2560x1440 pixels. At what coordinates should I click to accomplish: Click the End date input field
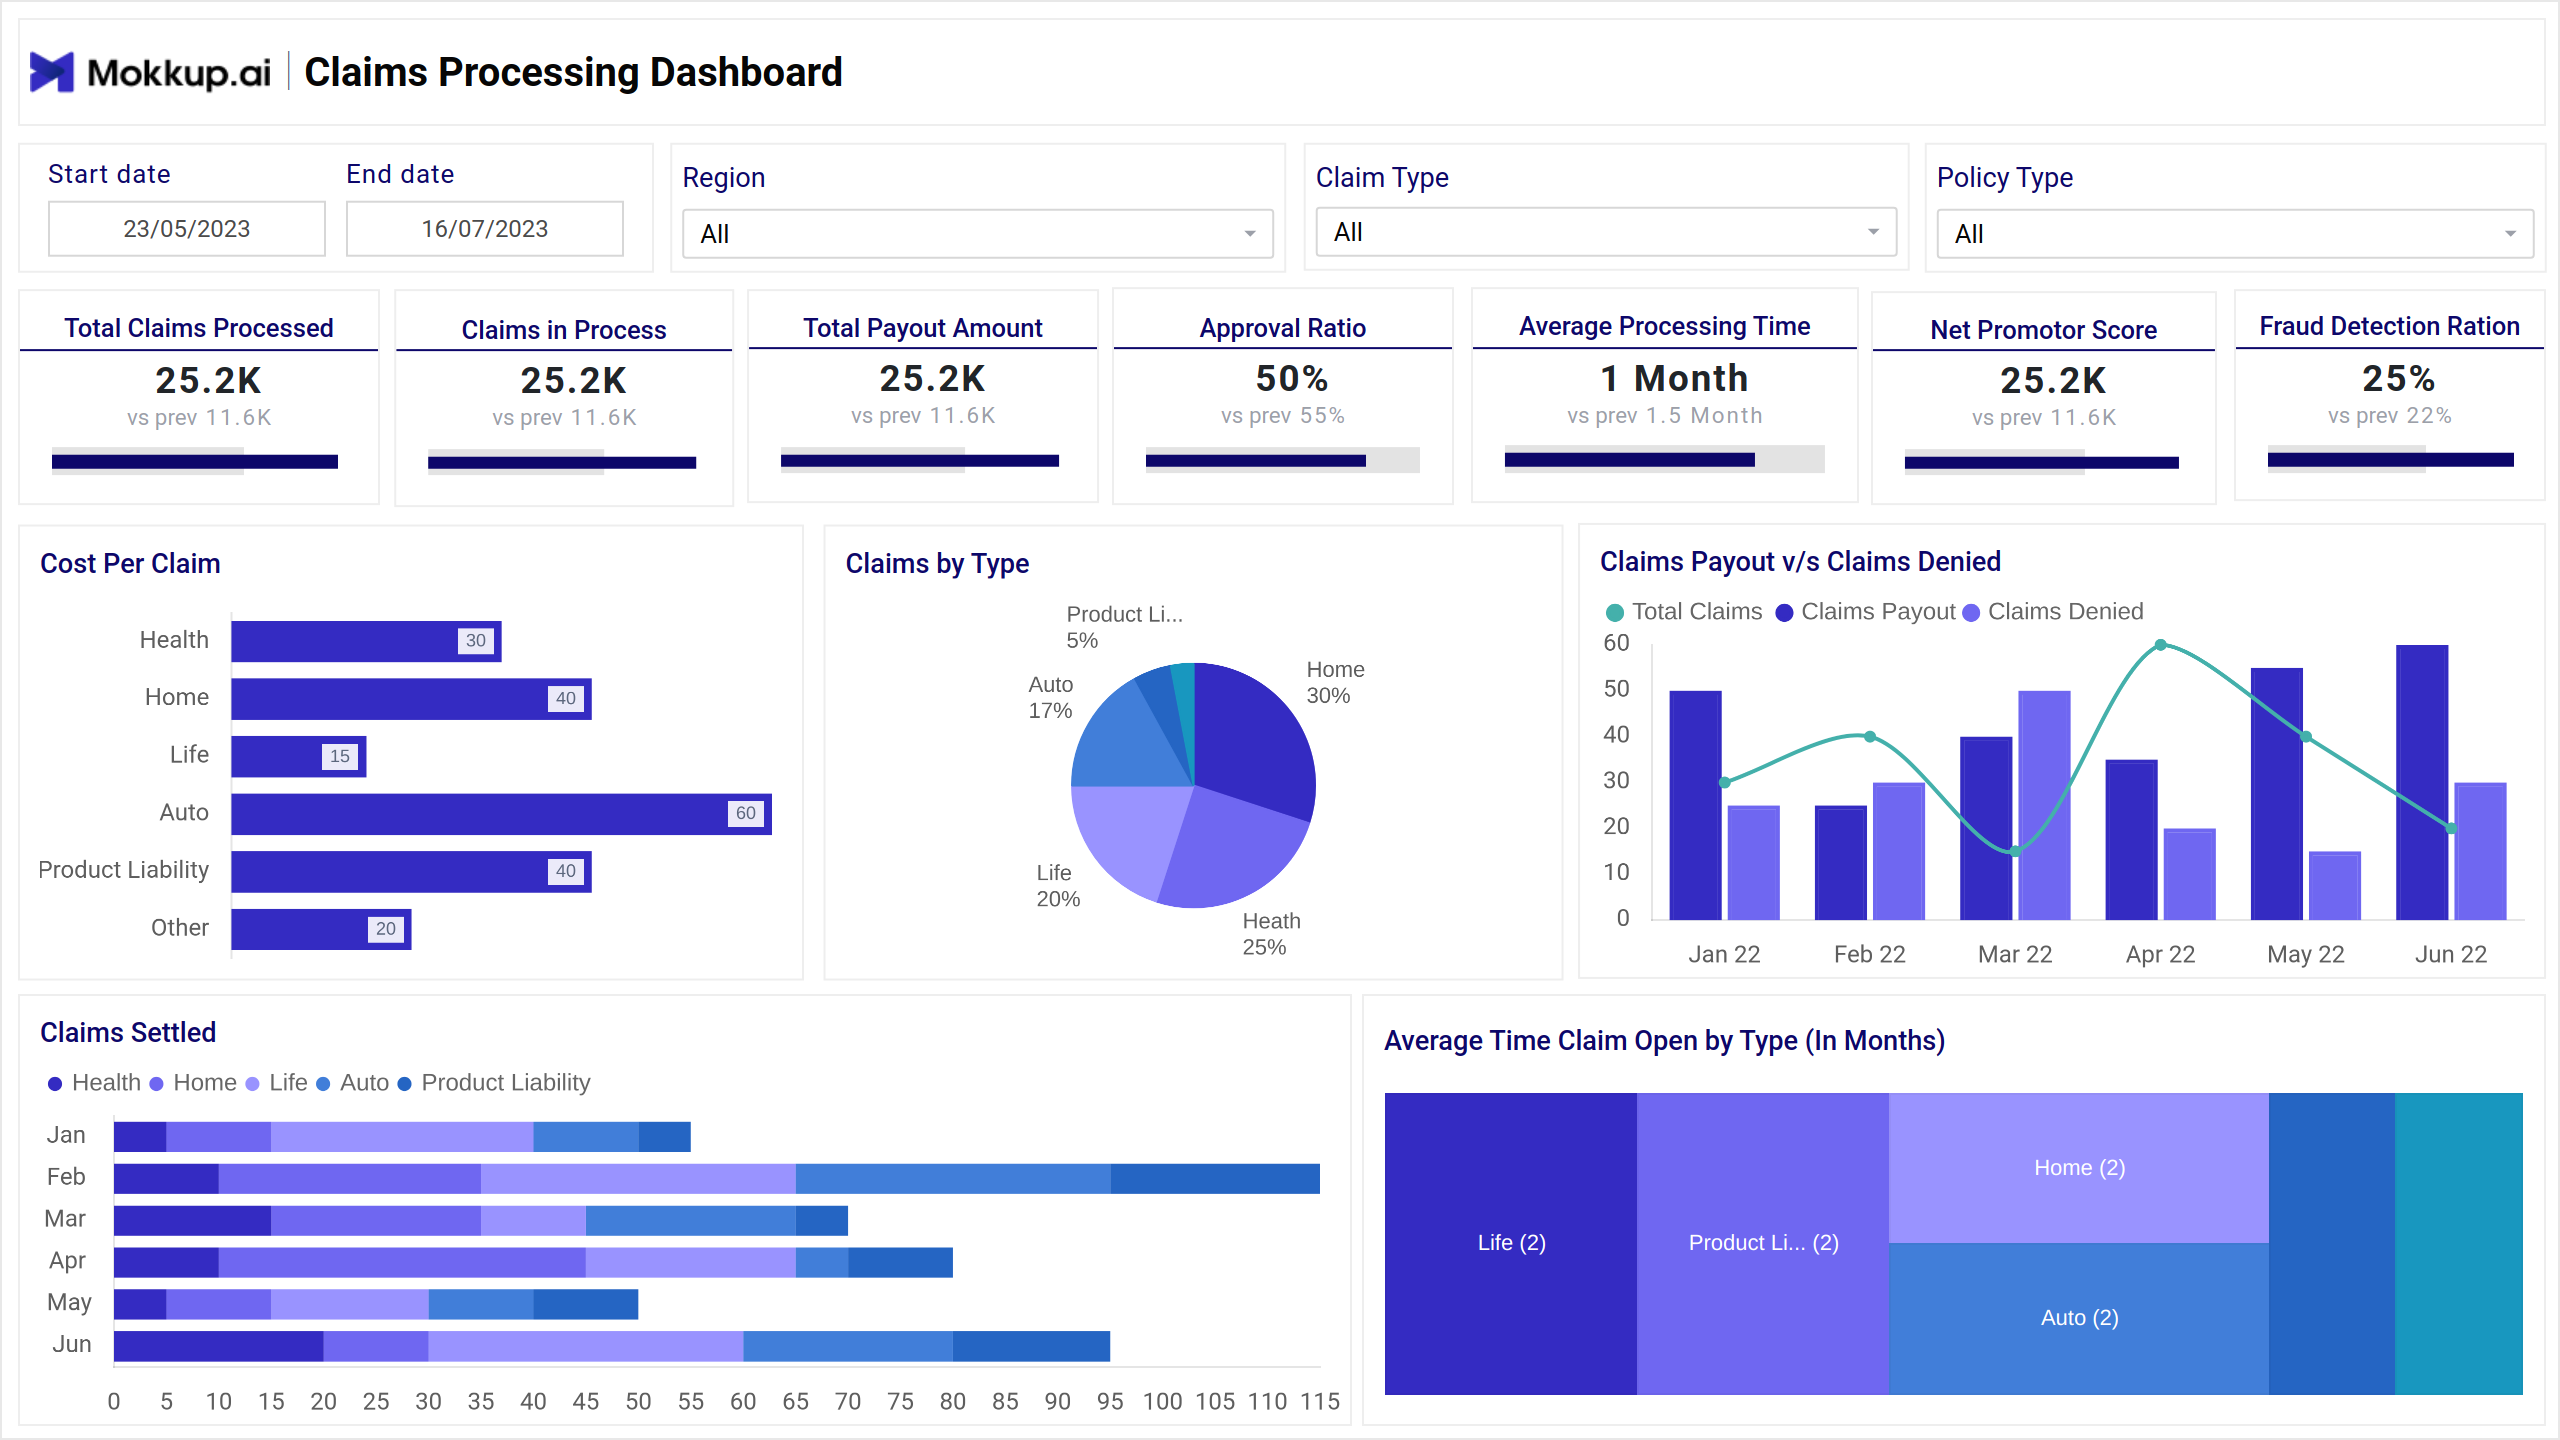(484, 229)
